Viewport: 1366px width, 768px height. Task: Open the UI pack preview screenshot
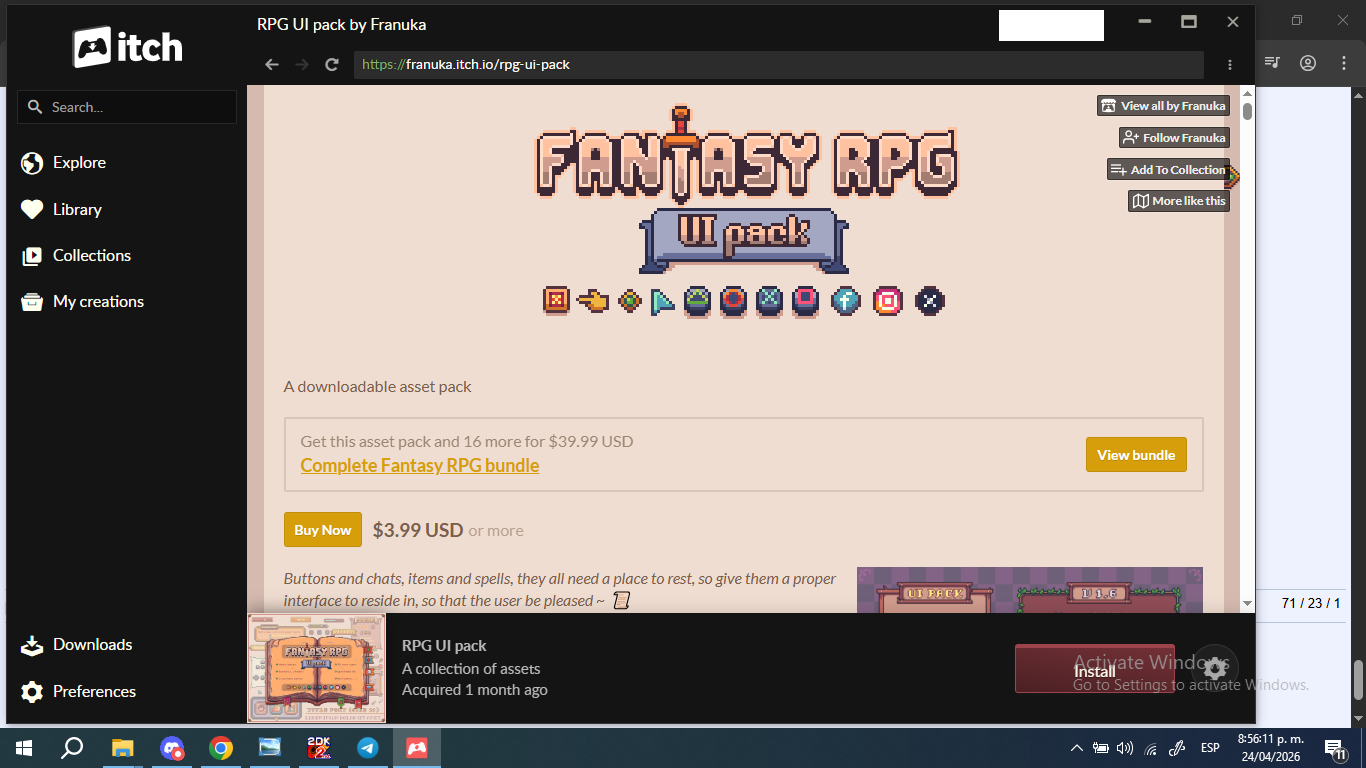click(1030, 590)
